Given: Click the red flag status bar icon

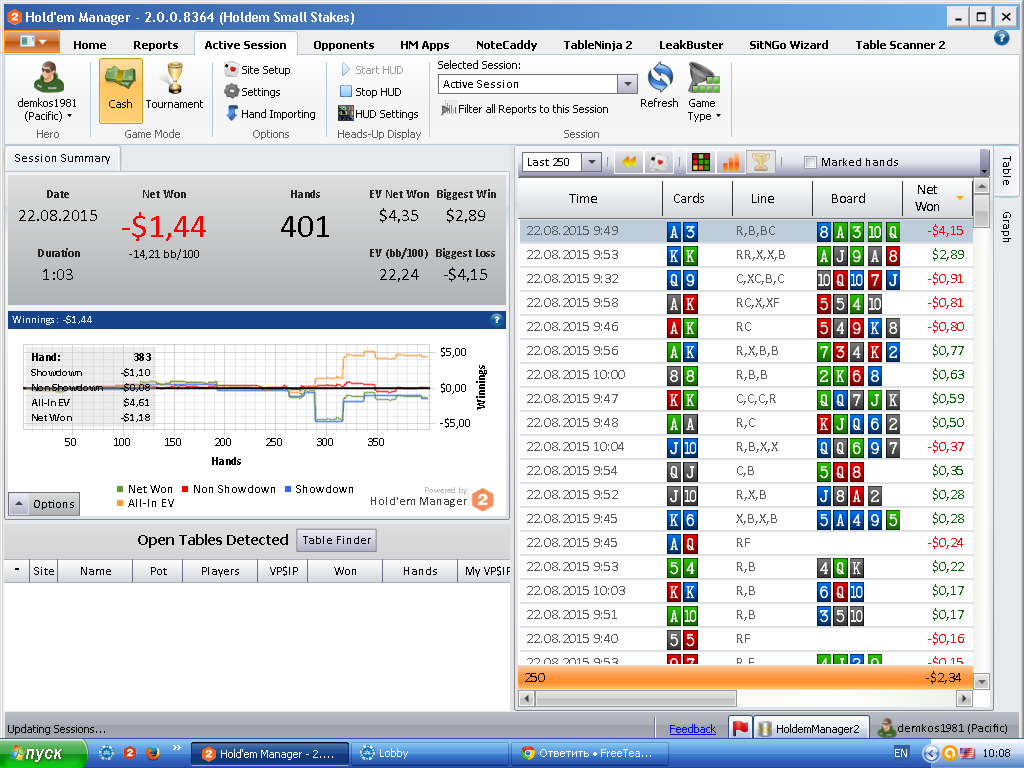Looking at the screenshot, I should [740, 728].
